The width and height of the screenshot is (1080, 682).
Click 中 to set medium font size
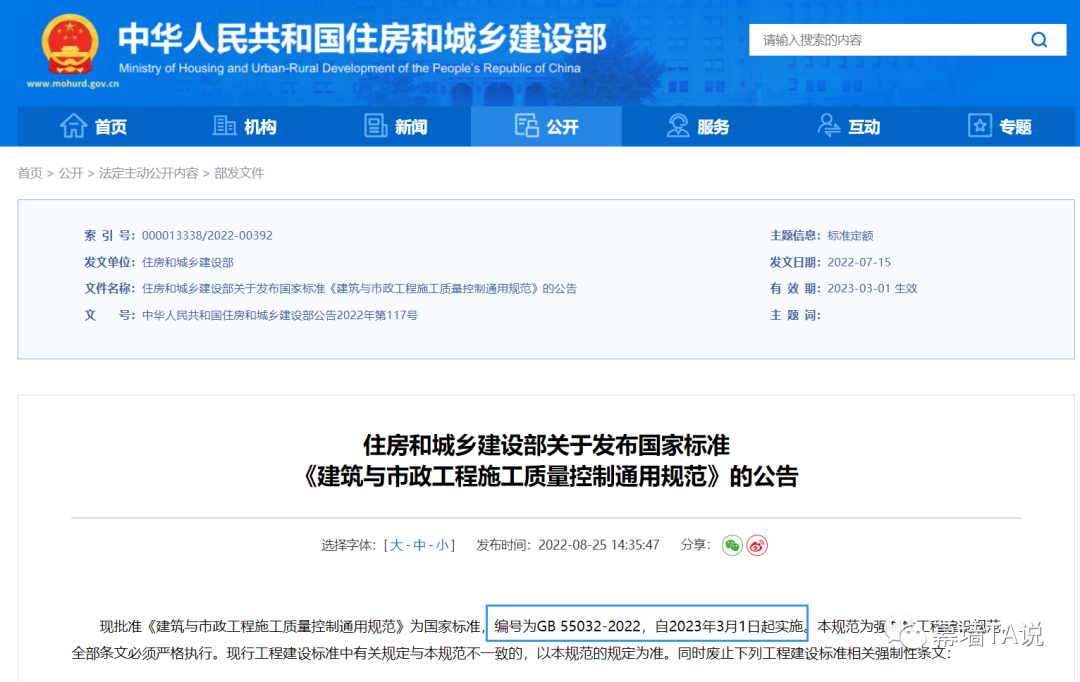(420, 545)
